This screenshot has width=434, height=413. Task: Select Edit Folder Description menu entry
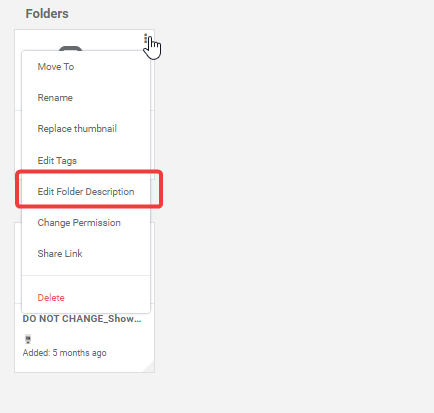click(x=86, y=192)
